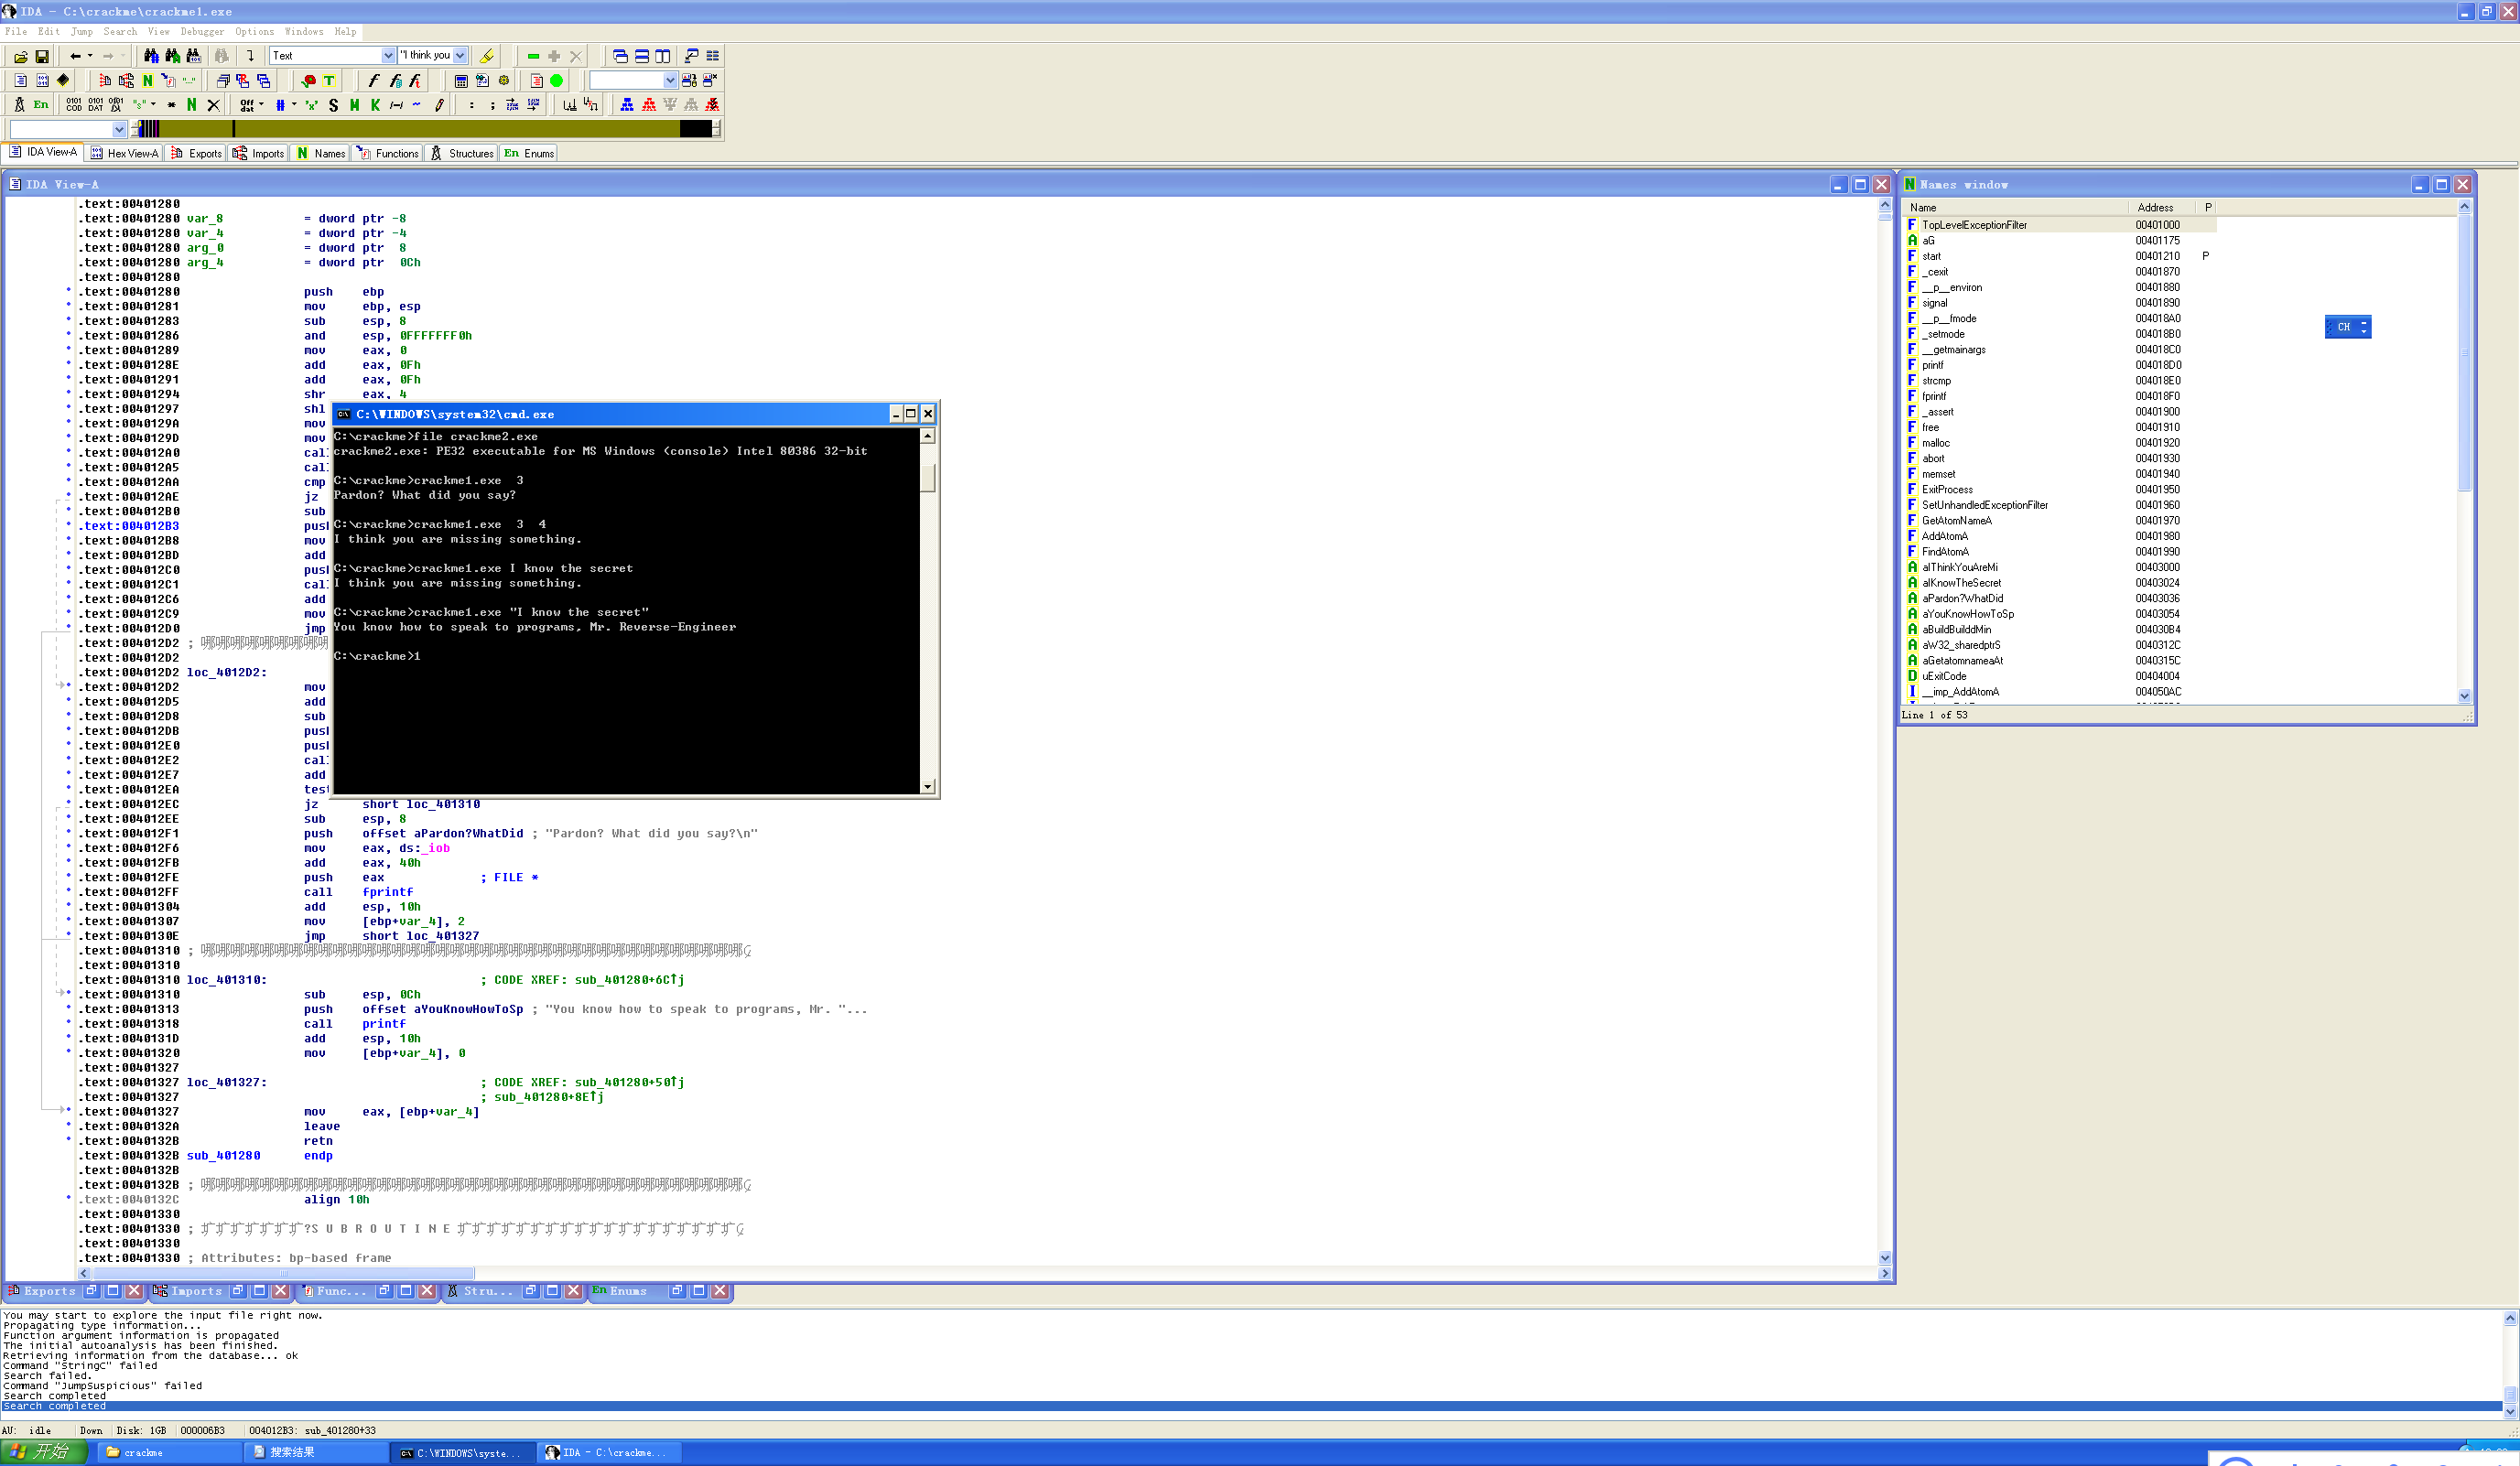Image resolution: width=2520 pixels, height=1466 pixels.
Task: Open the "I think you" search string dropdown
Action: (460, 56)
